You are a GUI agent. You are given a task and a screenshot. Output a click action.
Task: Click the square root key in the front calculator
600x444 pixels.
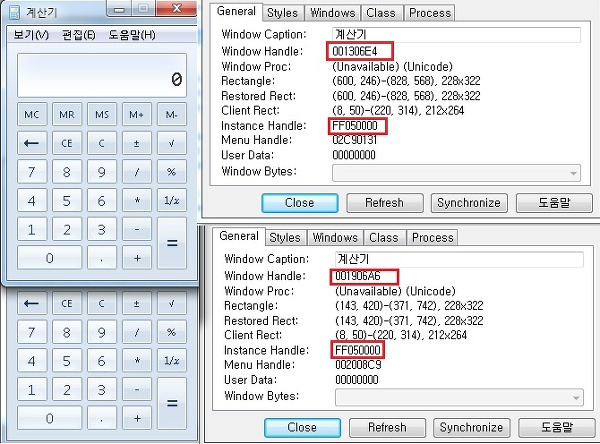pyautogui.click(x=171, y=143)
